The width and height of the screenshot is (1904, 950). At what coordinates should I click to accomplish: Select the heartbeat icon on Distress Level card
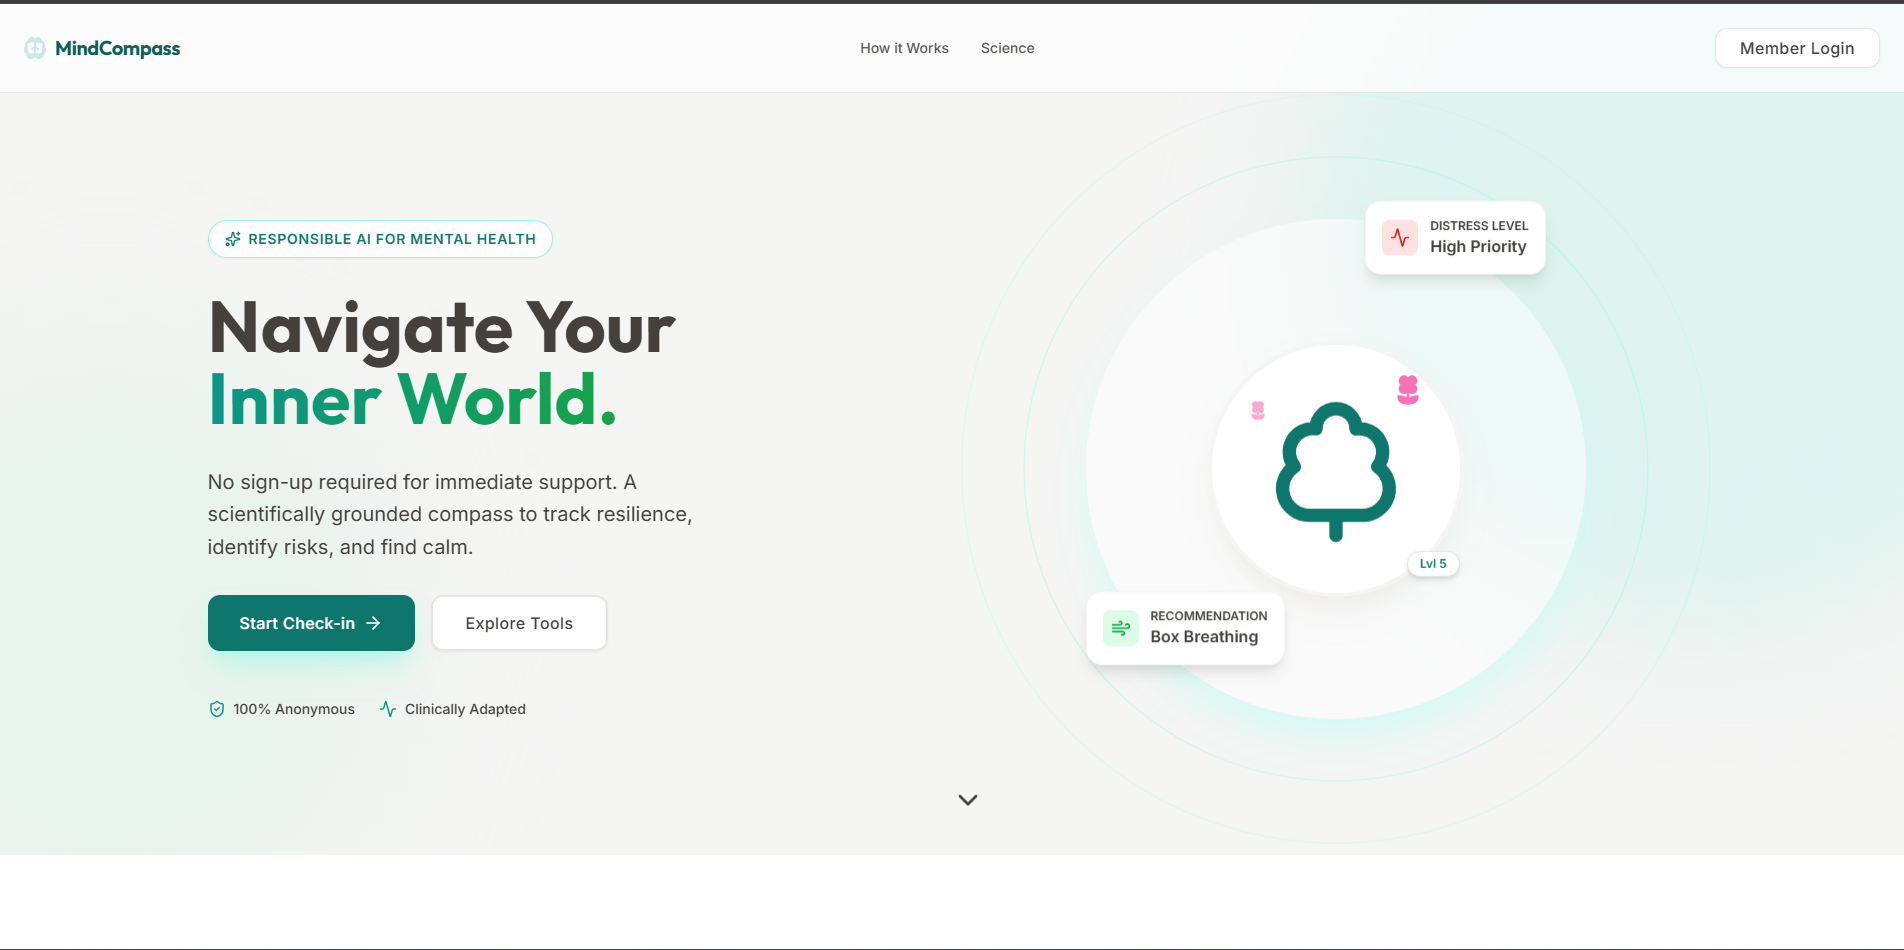point(1399,237)
